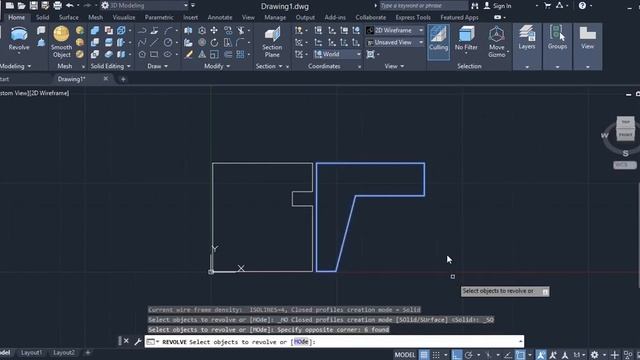Click the Plot printer icon

pos(58,6)
